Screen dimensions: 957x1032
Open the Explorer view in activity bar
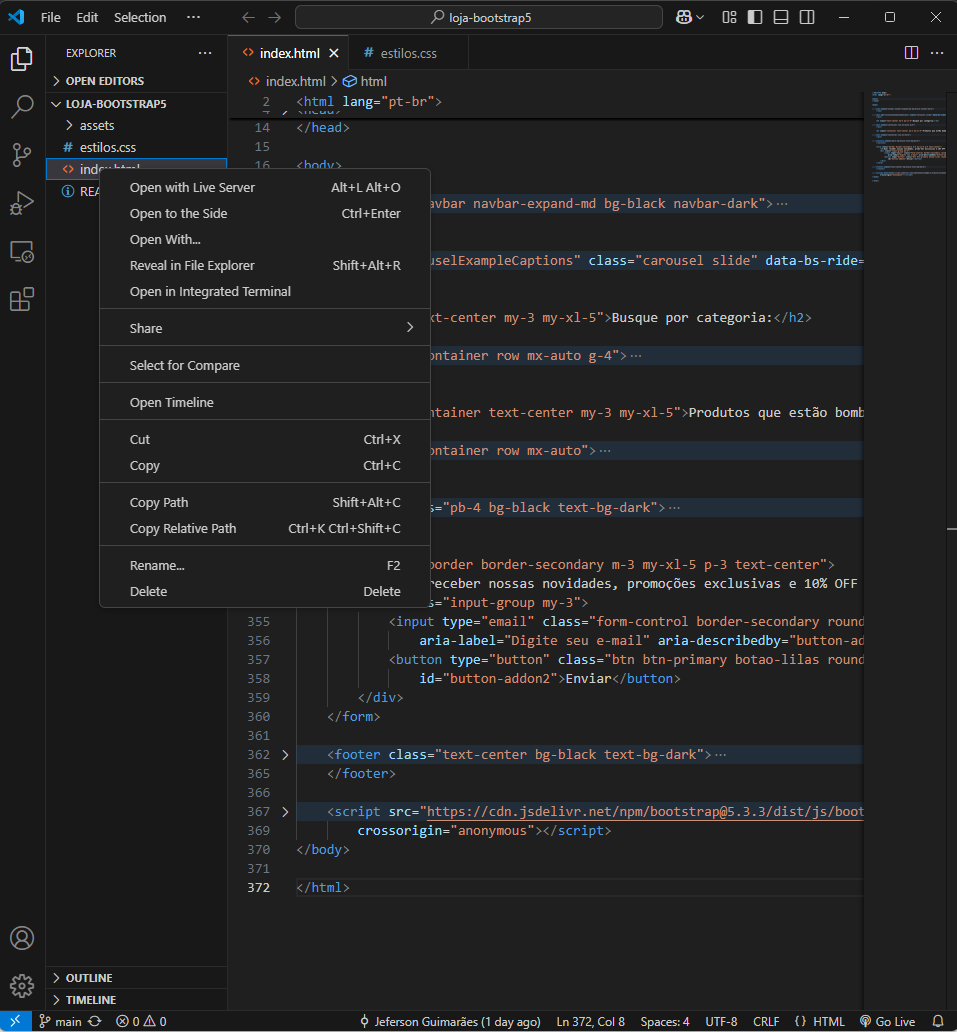(22, 59)
